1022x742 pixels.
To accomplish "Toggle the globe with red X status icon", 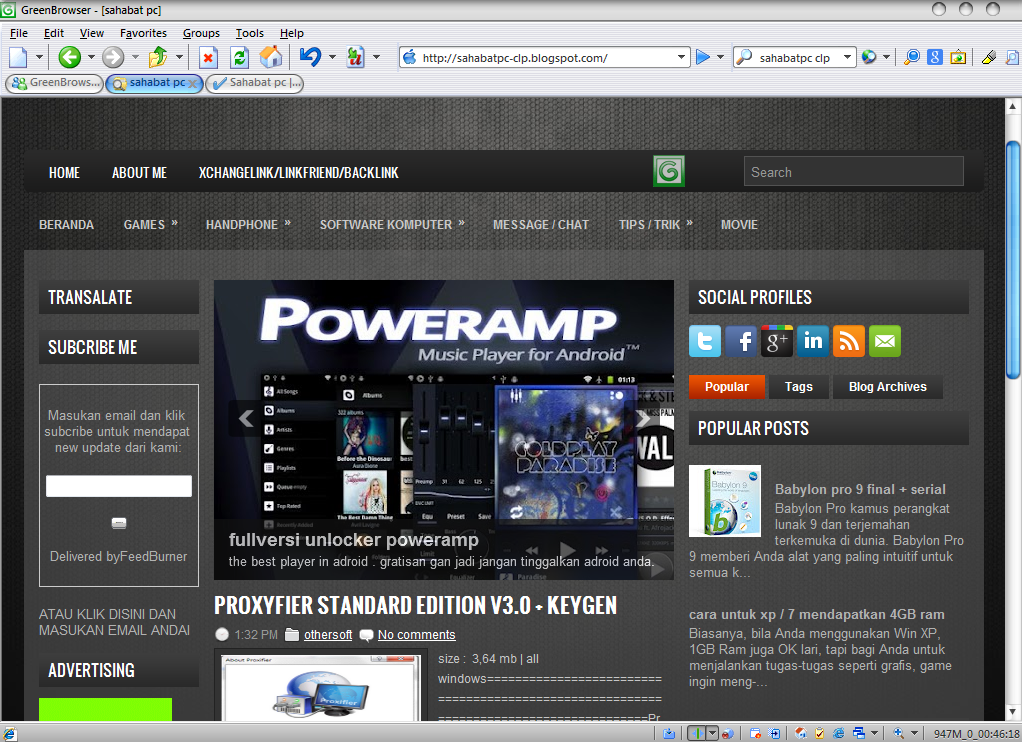I will 728,734.
